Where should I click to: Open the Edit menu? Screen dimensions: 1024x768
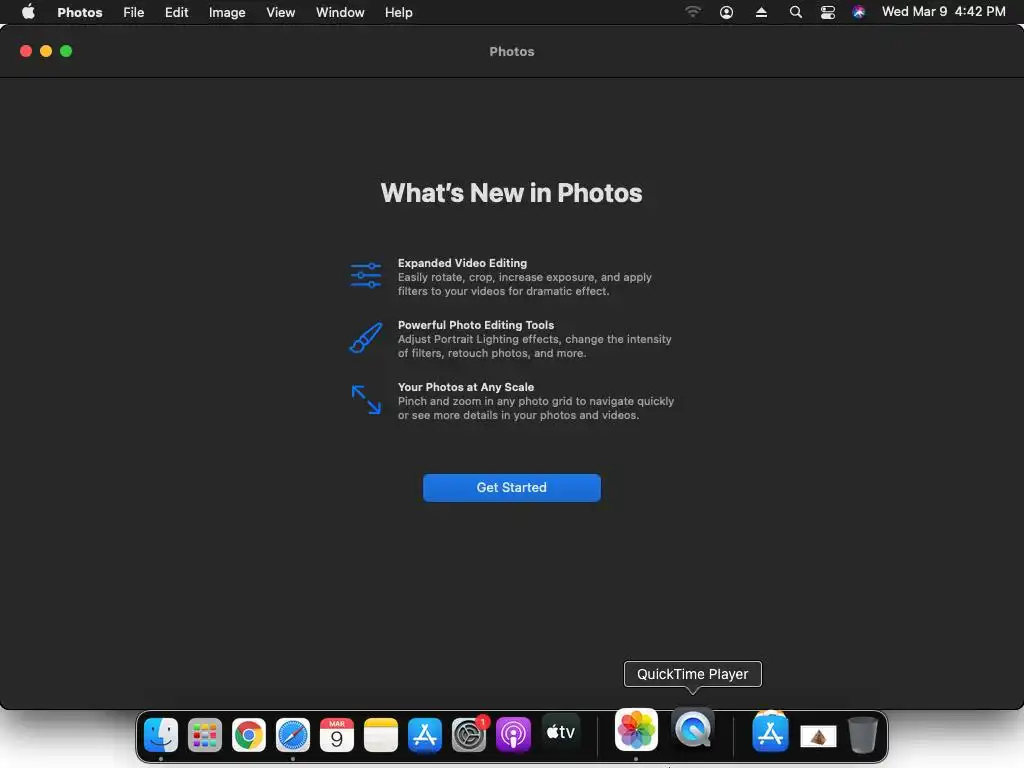(x=176, y=12)
